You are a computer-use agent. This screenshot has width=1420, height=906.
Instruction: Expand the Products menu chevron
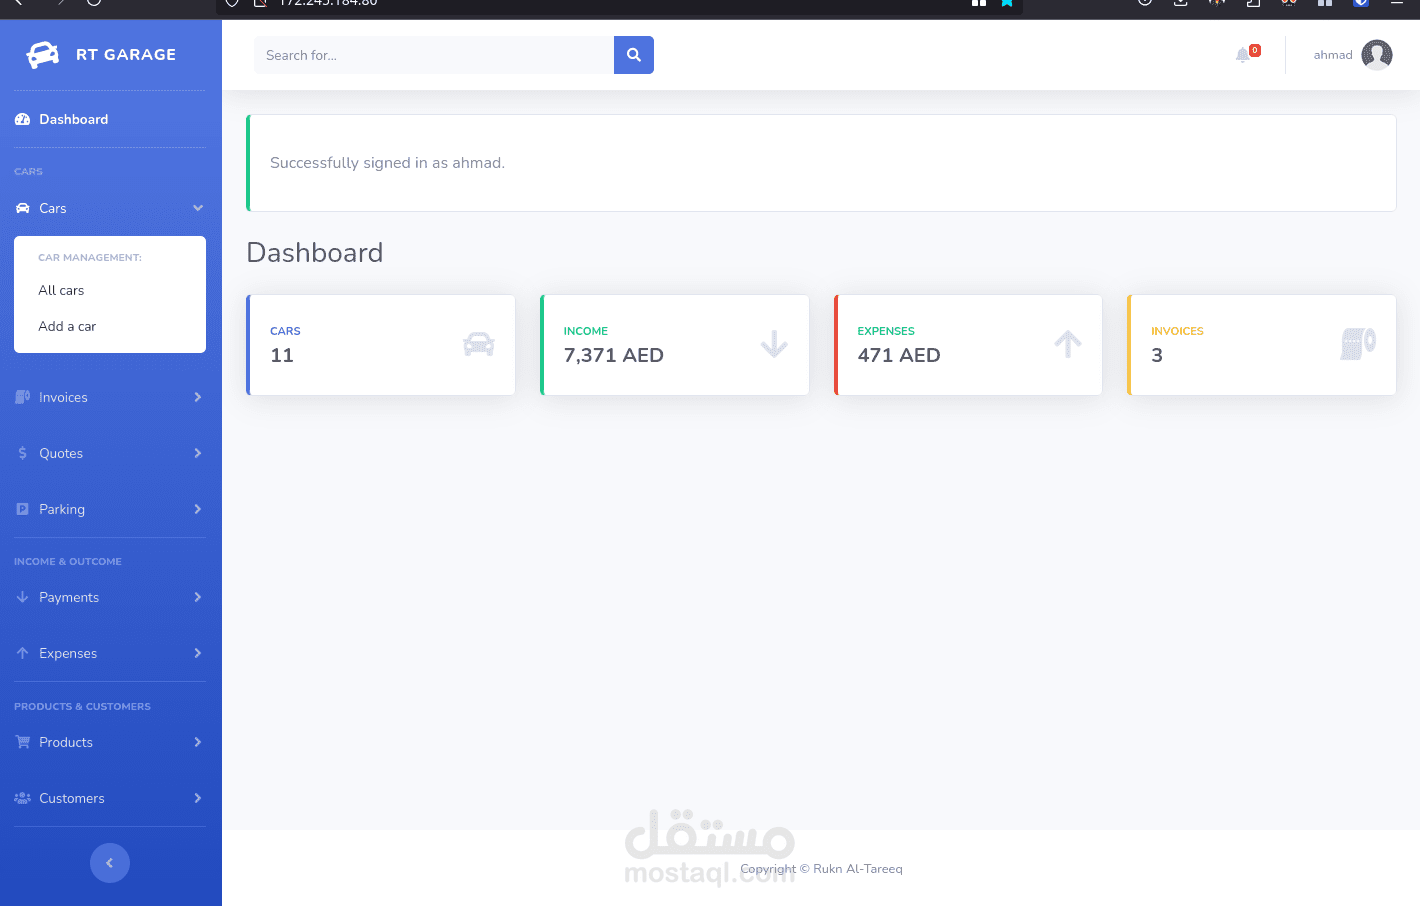(198, 742)
